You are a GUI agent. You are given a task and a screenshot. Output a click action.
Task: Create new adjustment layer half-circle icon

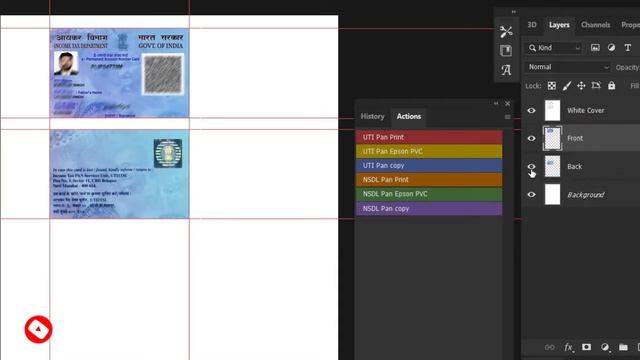click(605, 347)
